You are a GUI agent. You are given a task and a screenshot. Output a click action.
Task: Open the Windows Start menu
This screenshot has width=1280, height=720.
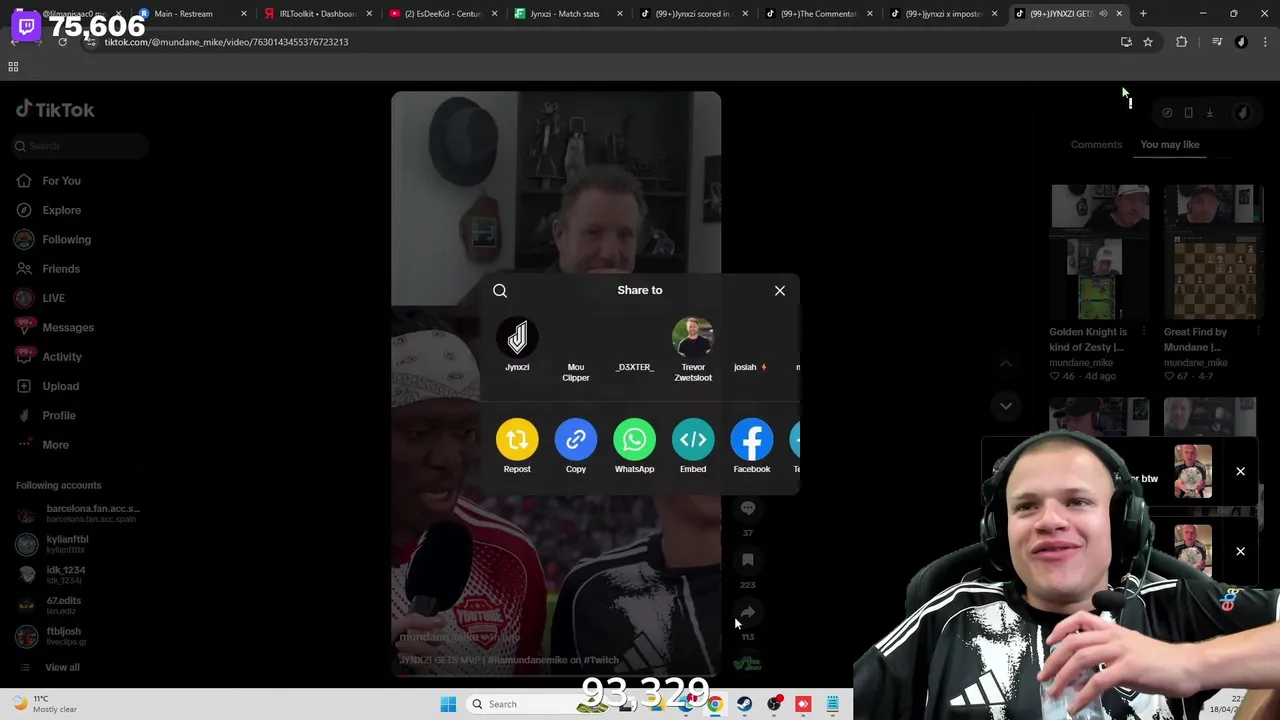pos(447,704)
